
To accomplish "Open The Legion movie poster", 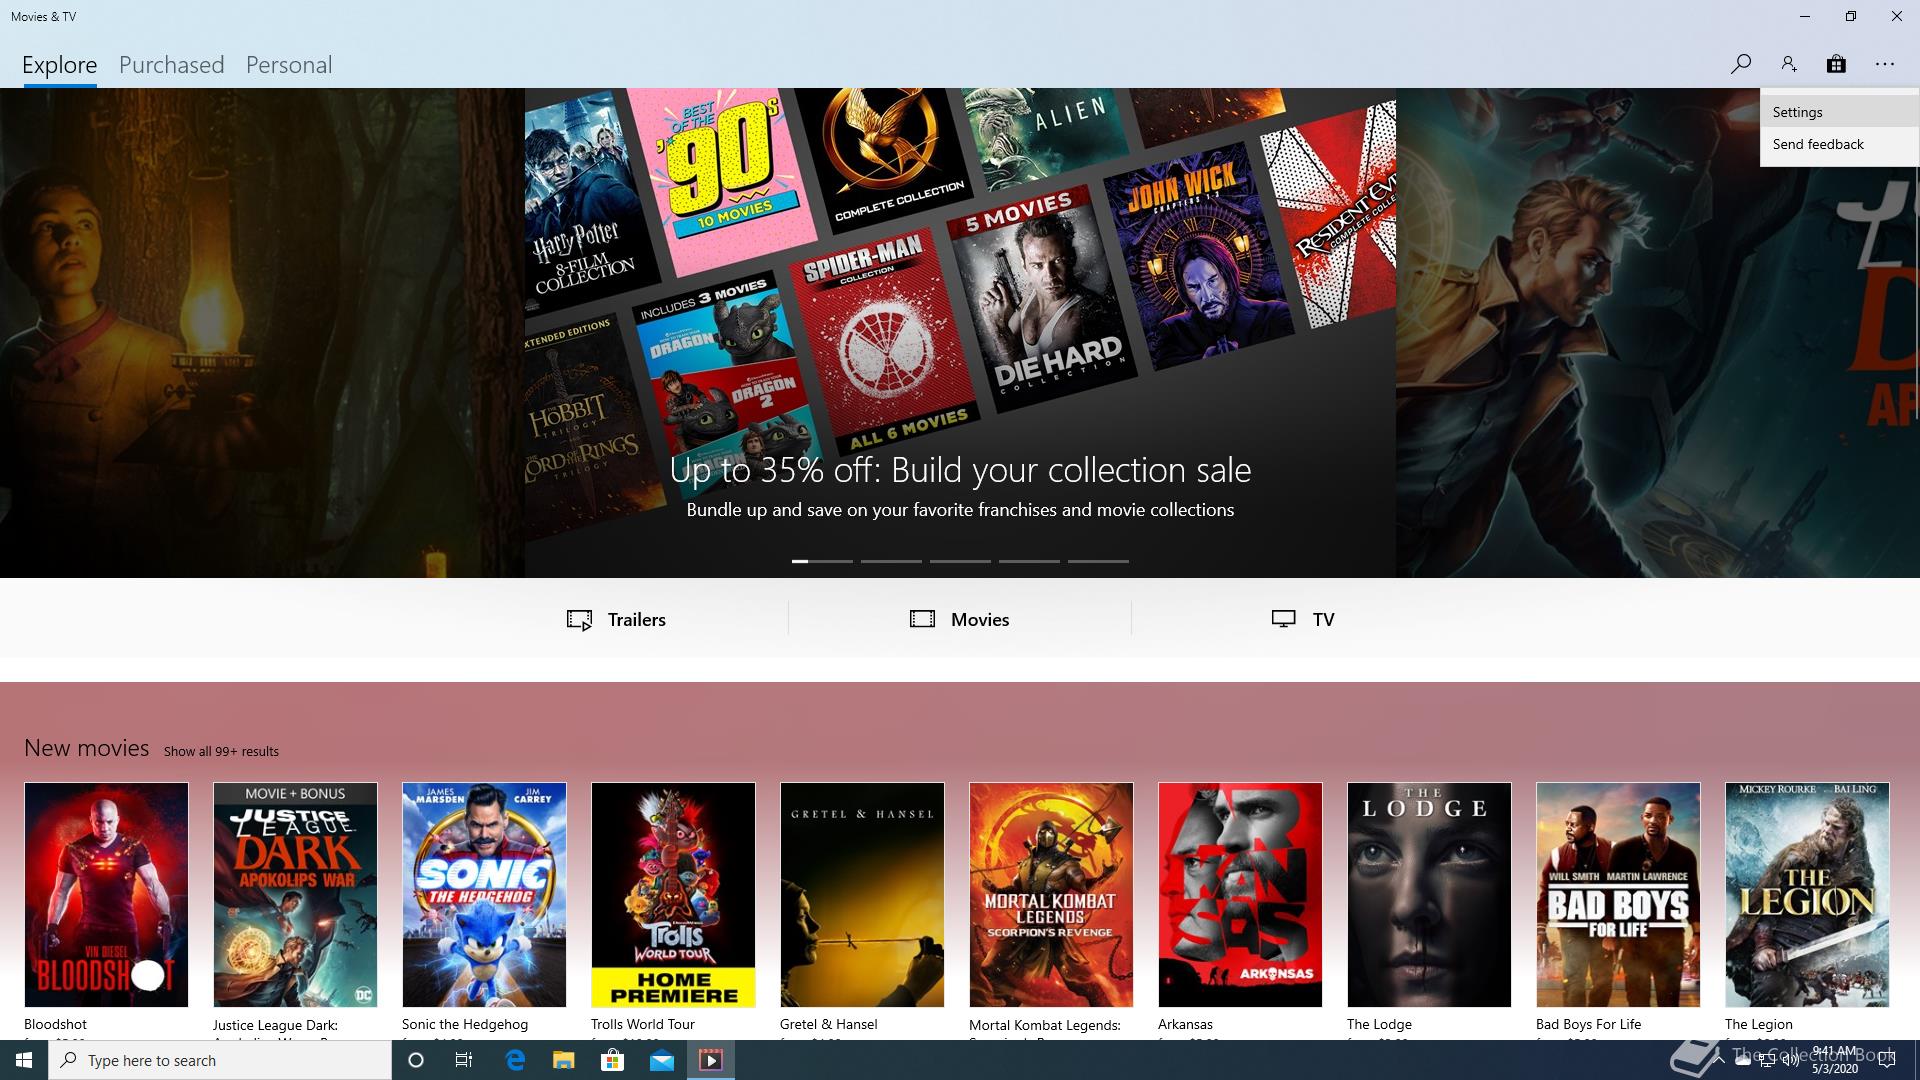I will click(1807, 894).
